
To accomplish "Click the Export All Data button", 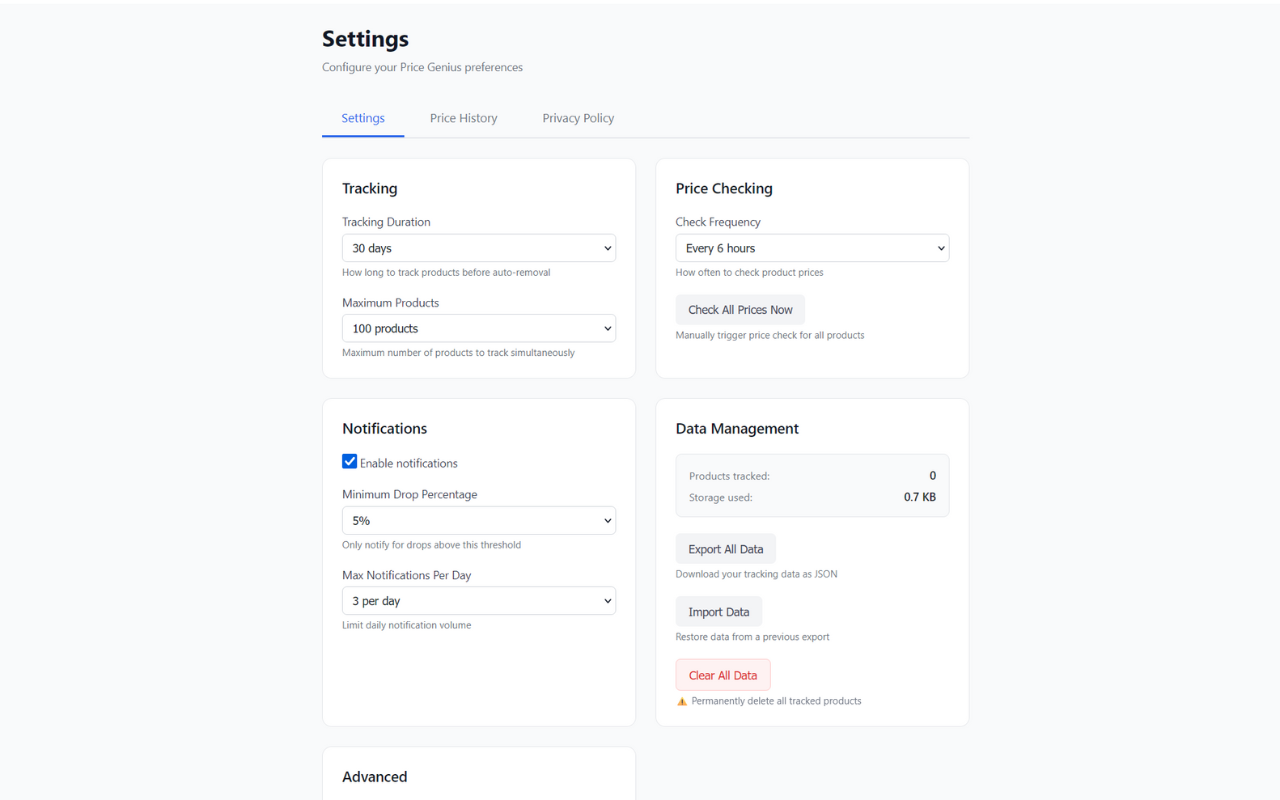I will (725, 549).
